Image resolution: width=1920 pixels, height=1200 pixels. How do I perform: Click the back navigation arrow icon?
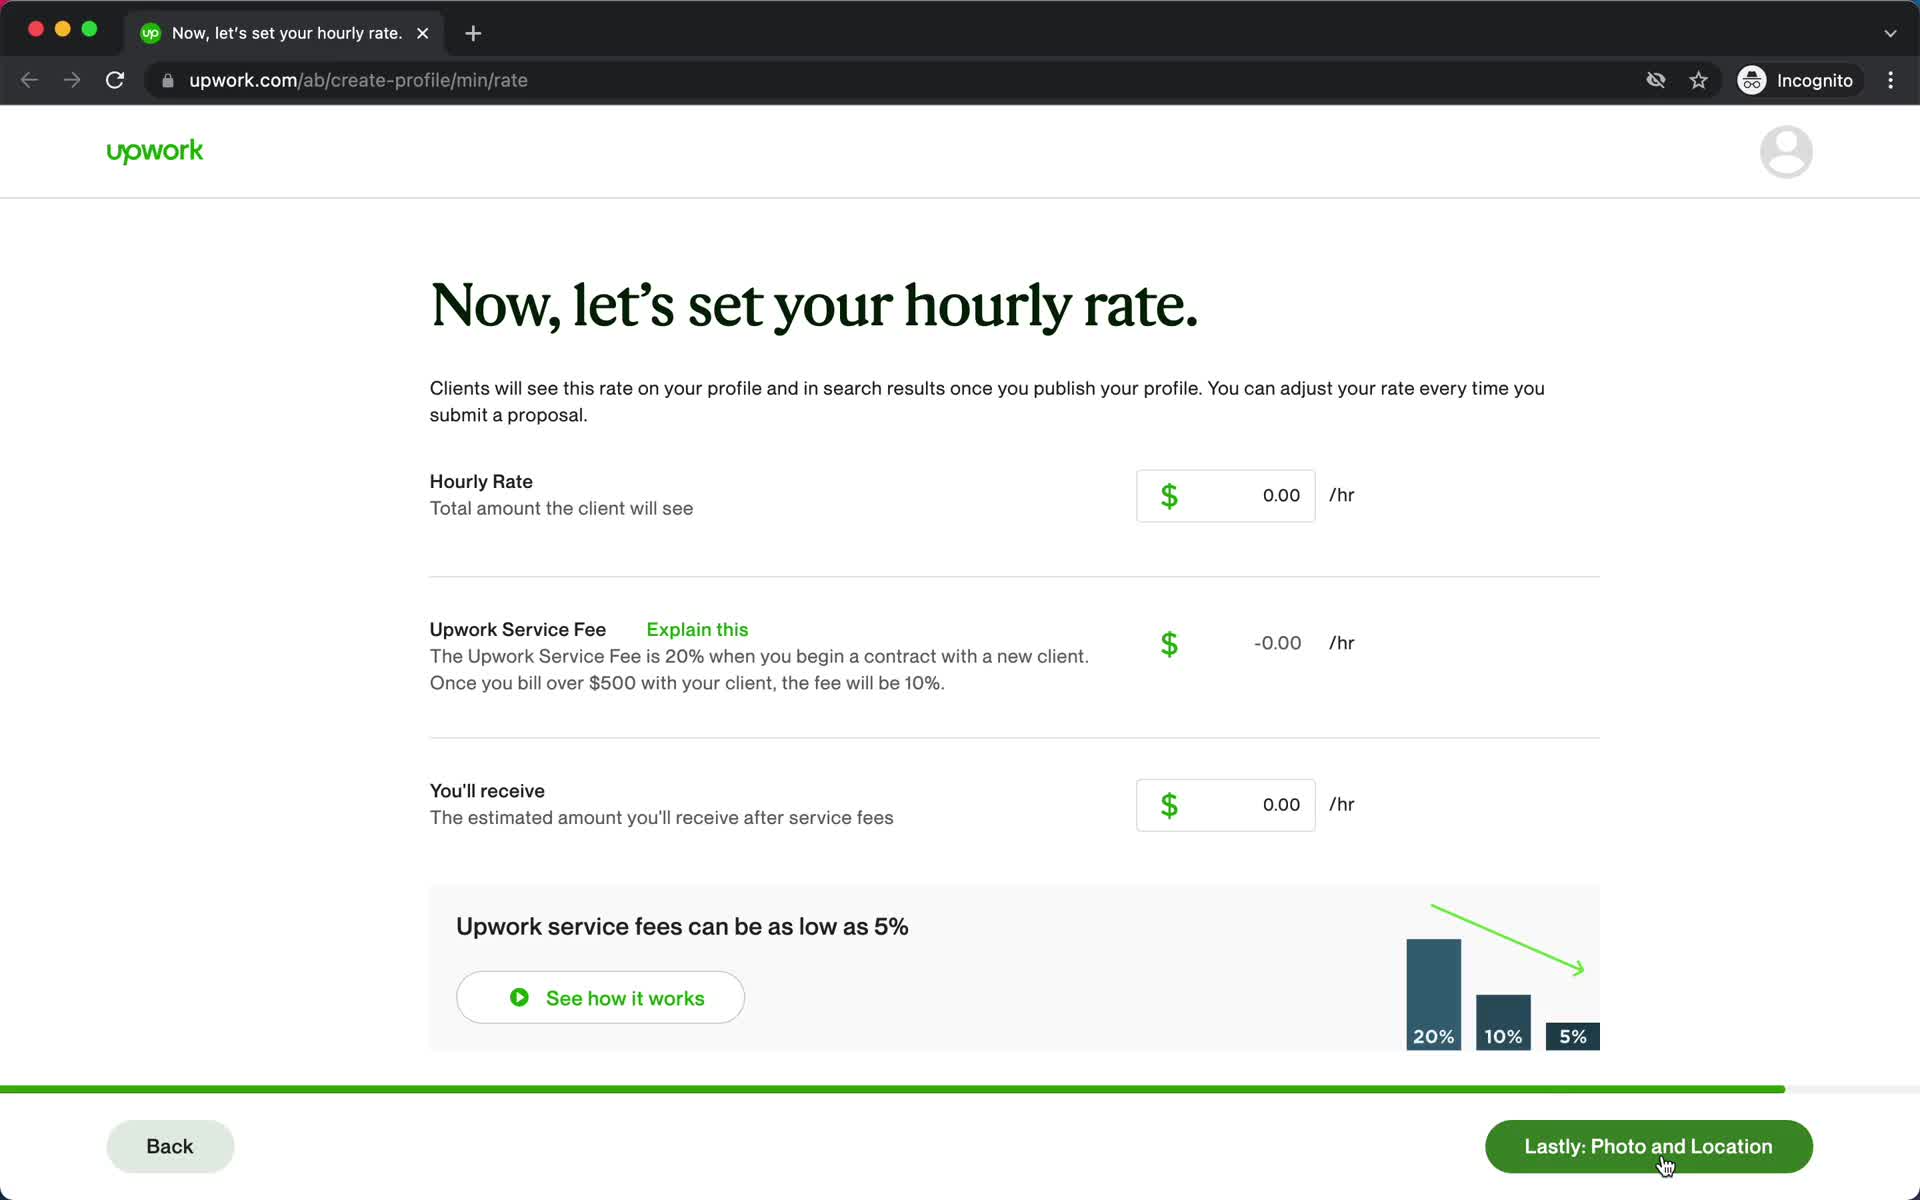click(28, 80)
